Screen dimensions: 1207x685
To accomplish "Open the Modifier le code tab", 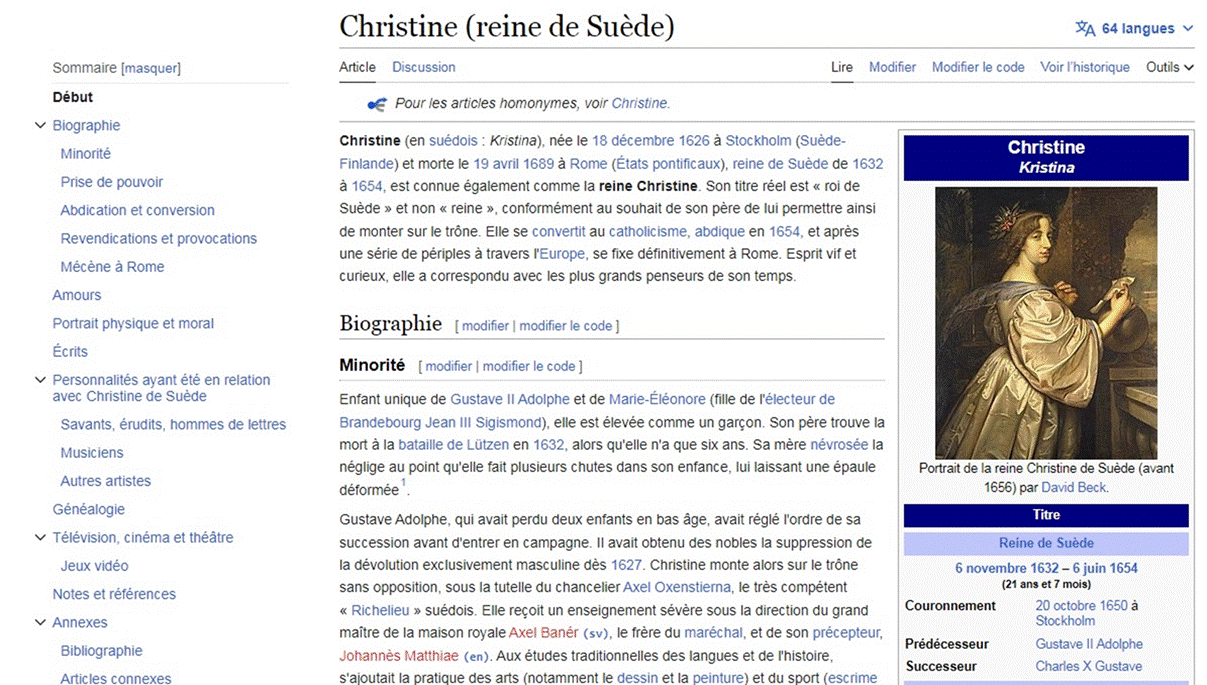I will [x=978, y=67].
